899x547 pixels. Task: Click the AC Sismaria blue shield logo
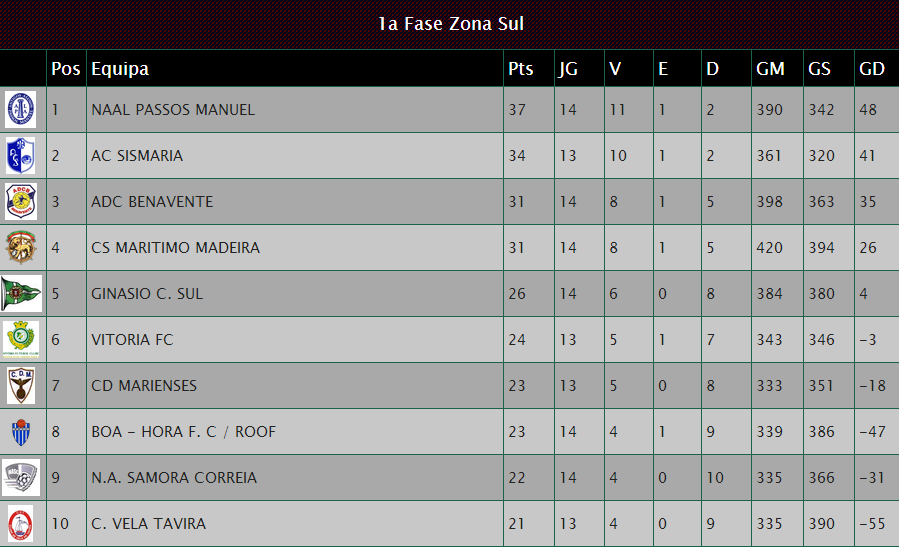(21, 155)
